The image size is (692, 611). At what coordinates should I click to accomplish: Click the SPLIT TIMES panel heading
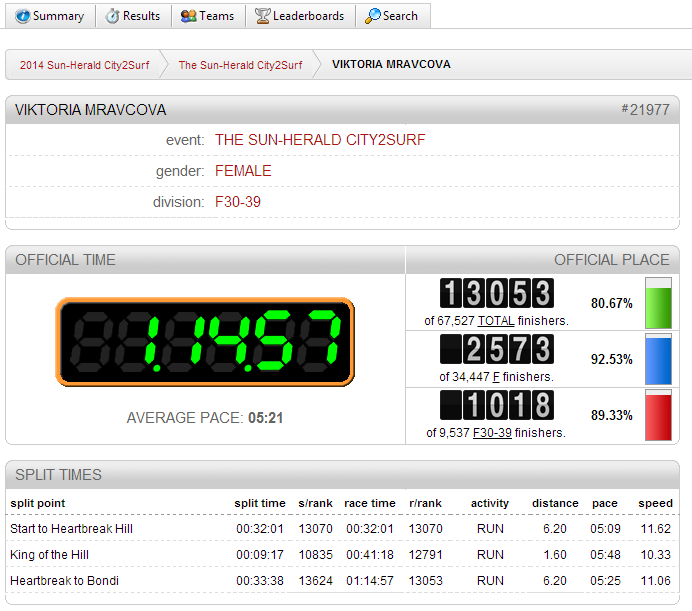coord(58,475)
